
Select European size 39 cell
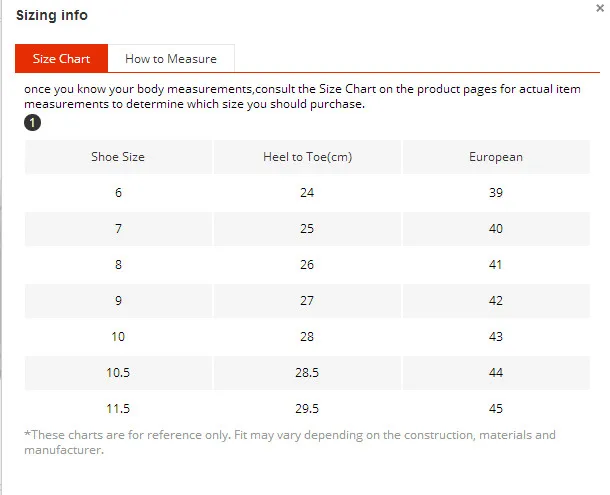click(x=495, y=193)
